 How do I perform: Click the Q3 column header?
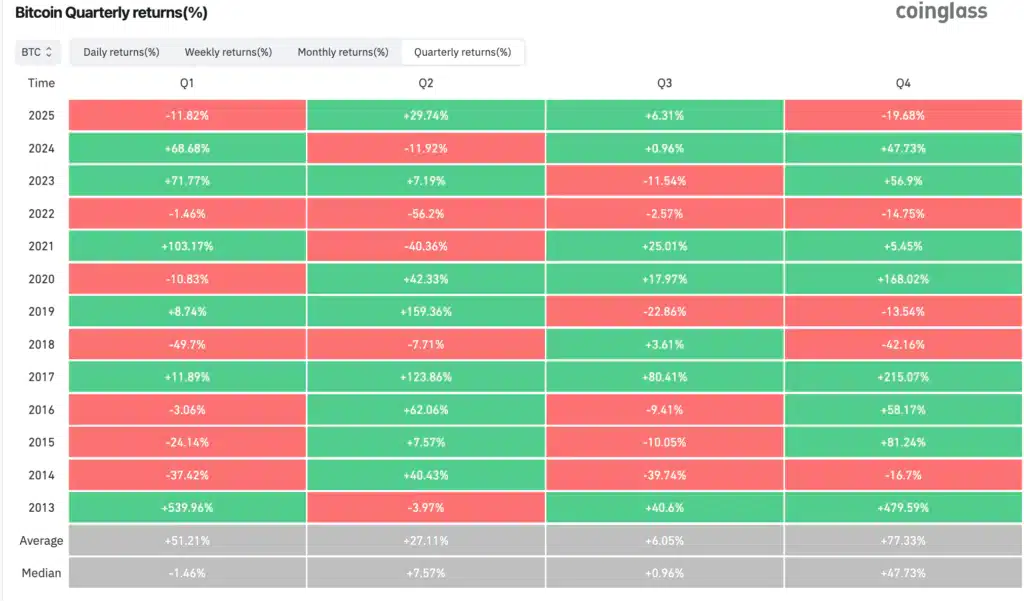tap(664, 83)
